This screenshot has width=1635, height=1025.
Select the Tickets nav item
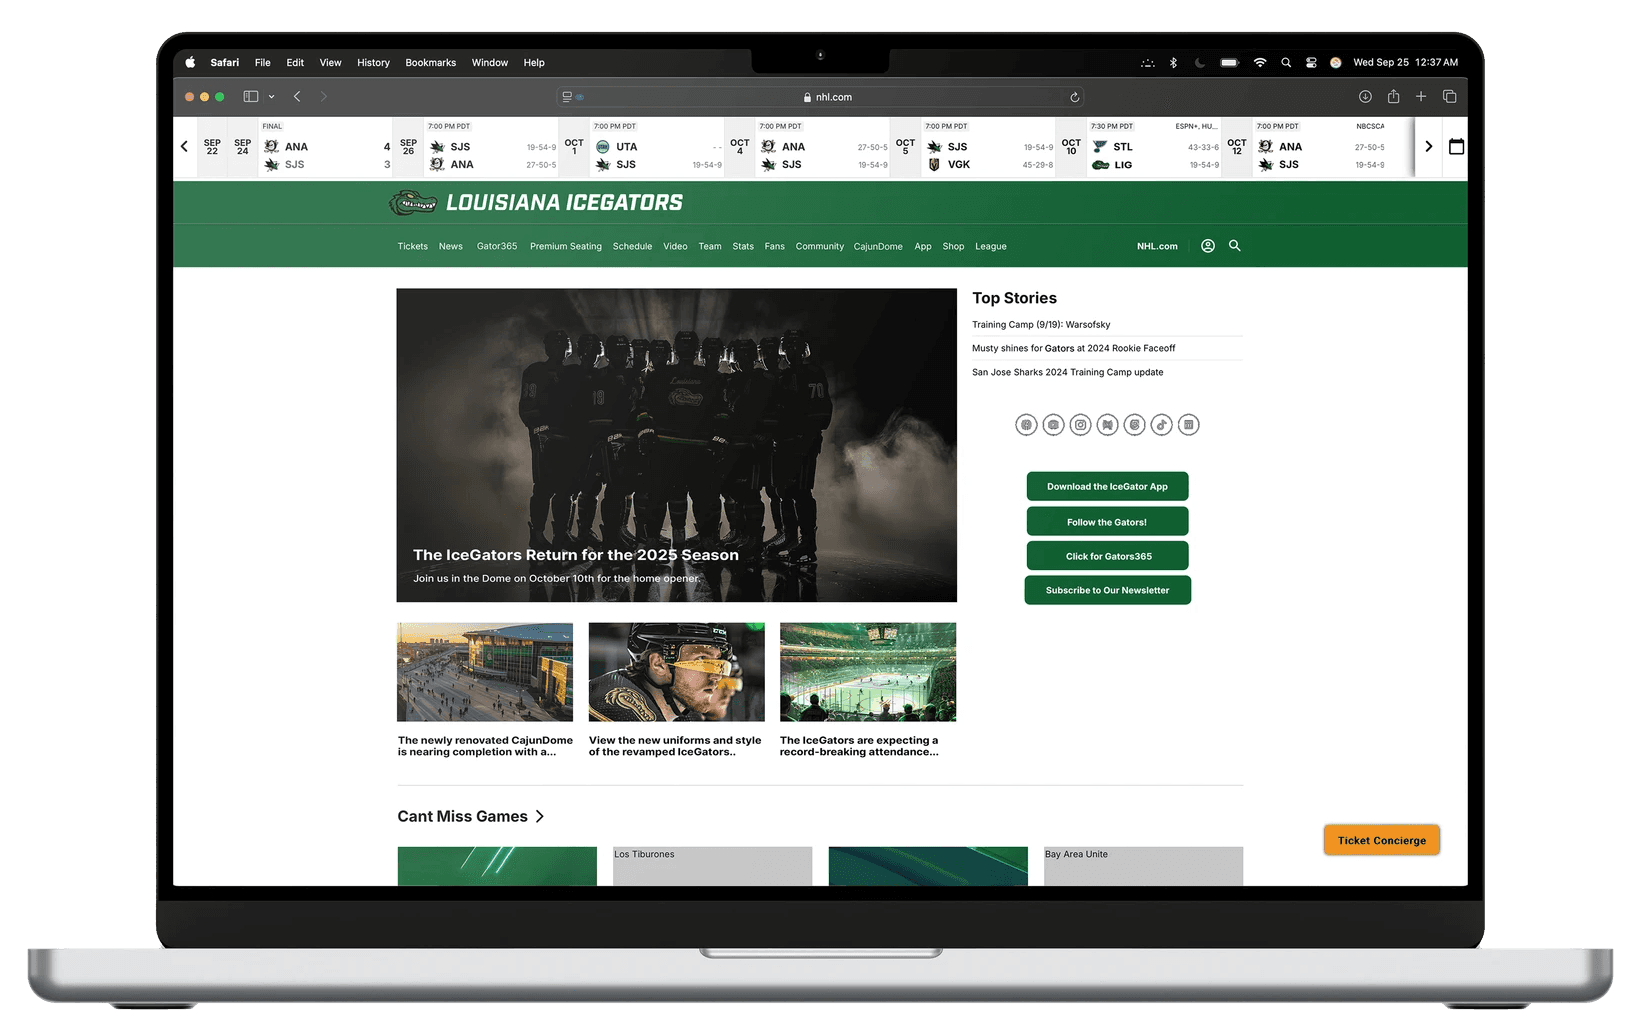[x=412, y=246]
